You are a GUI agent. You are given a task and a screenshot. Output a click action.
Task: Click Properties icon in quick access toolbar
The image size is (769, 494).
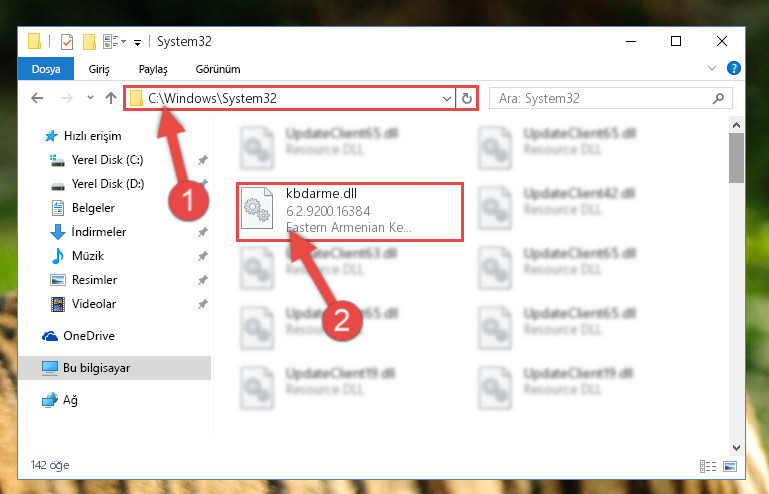67,42
